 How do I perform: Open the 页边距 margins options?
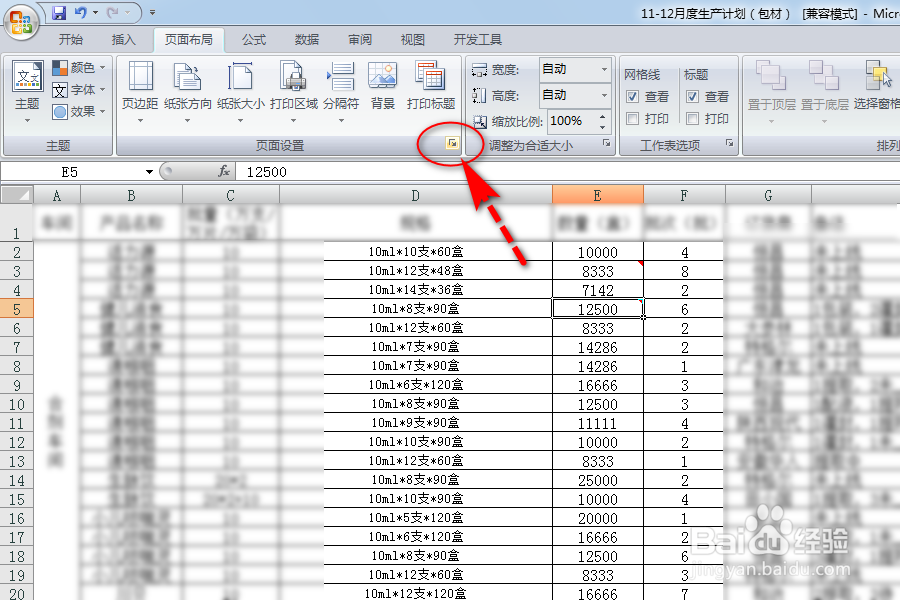point(140,92)
